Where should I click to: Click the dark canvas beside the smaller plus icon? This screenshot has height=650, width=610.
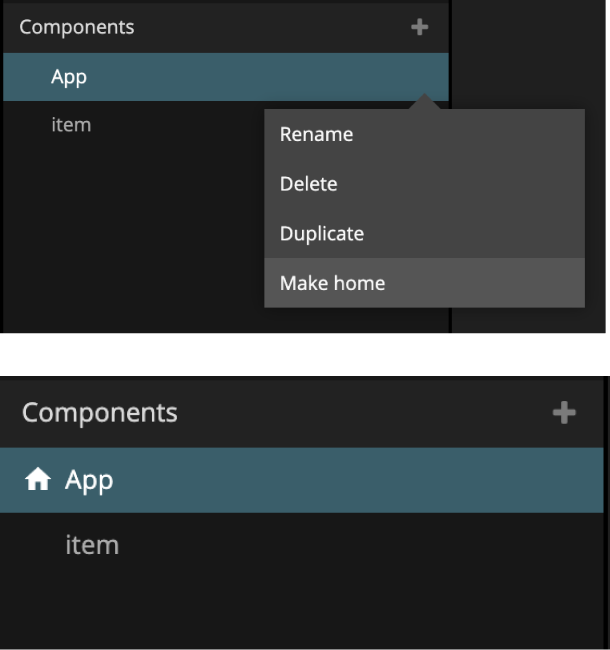(x=530, y=40)
